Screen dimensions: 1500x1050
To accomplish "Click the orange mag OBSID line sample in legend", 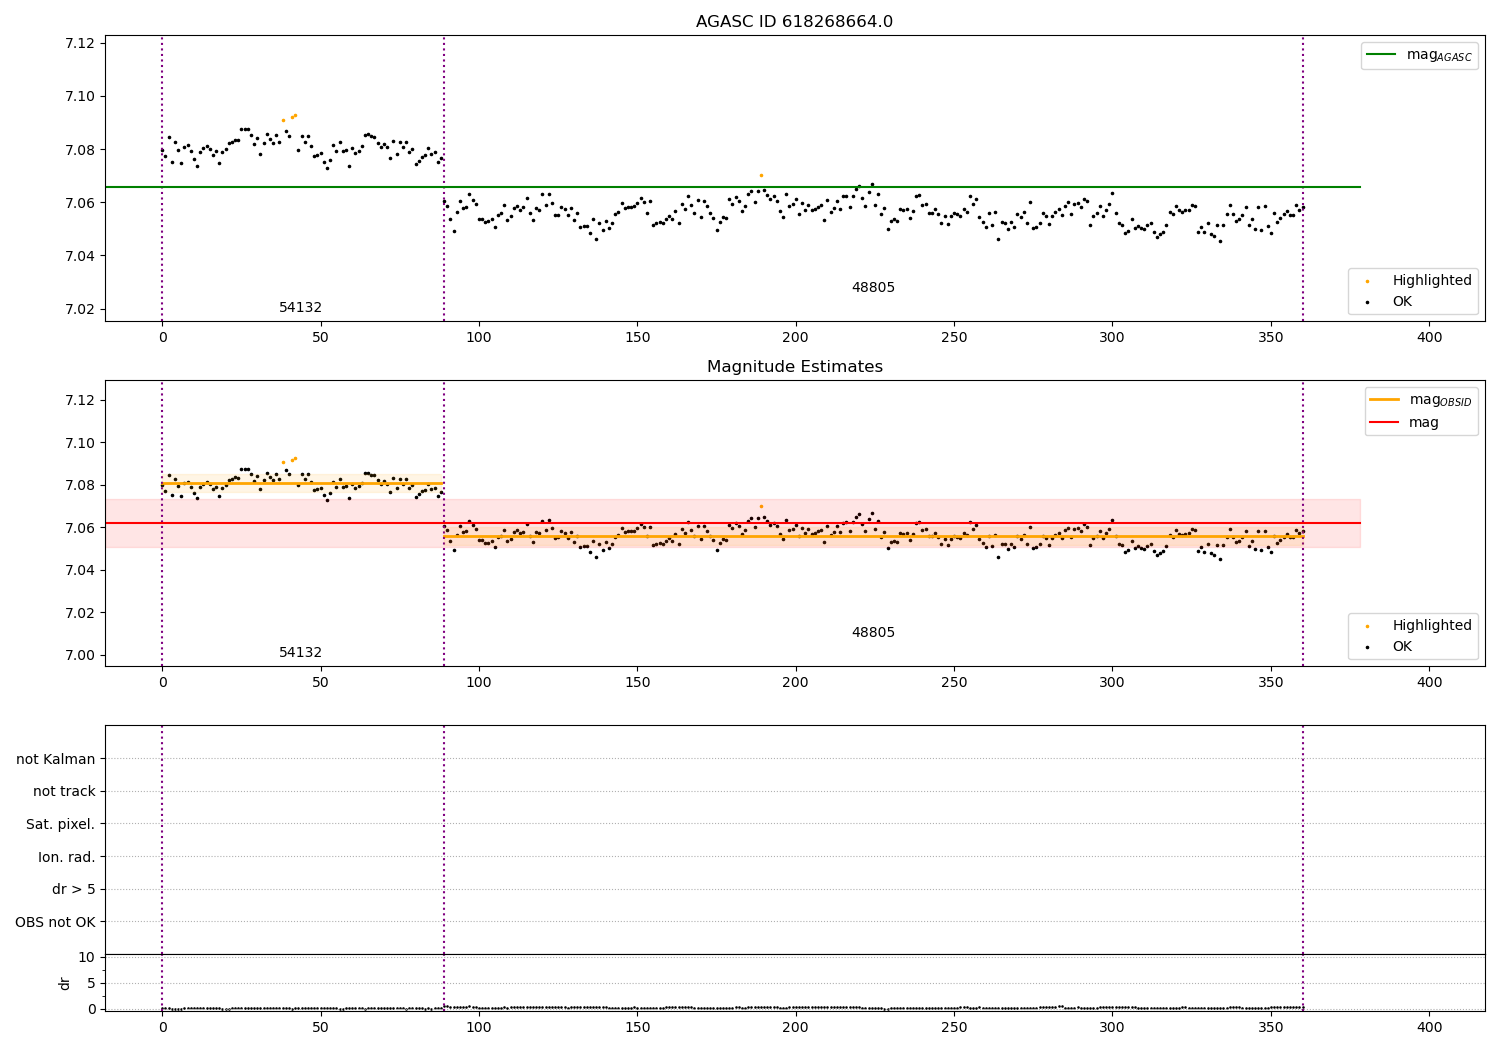I will pos(1384,399).
